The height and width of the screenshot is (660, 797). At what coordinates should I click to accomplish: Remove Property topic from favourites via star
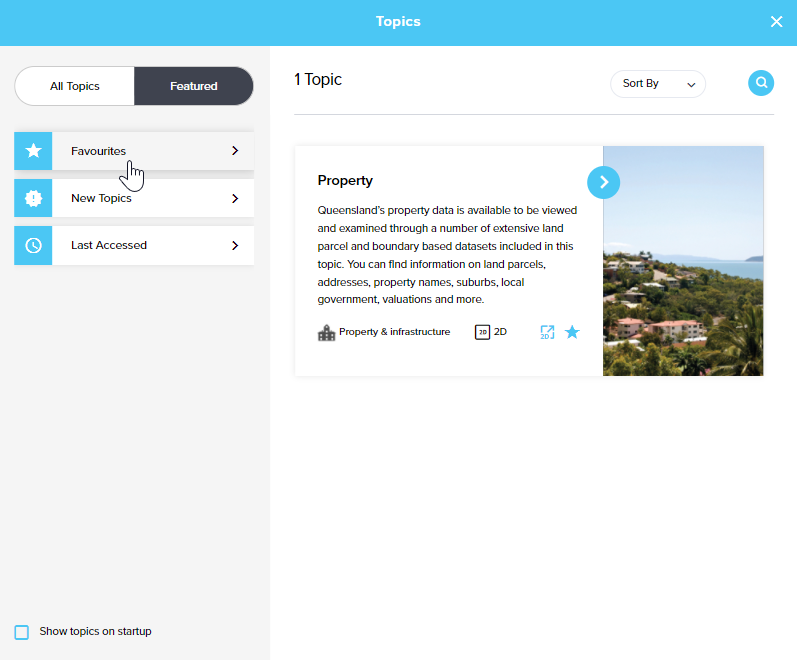coord(572,332)
